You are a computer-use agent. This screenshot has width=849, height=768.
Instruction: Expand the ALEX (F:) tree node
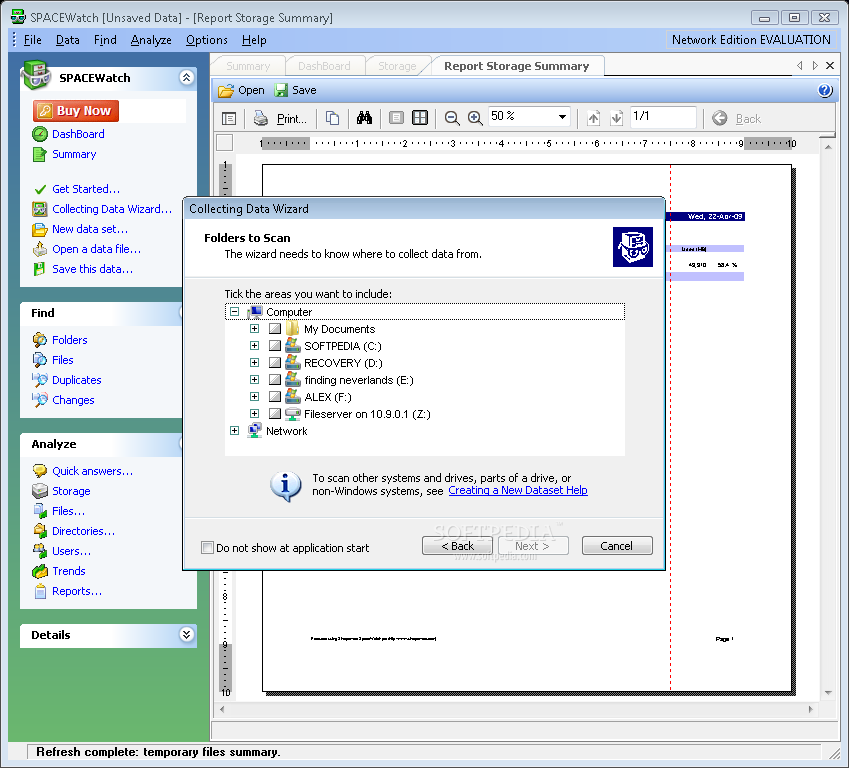(x=254, y=396)
